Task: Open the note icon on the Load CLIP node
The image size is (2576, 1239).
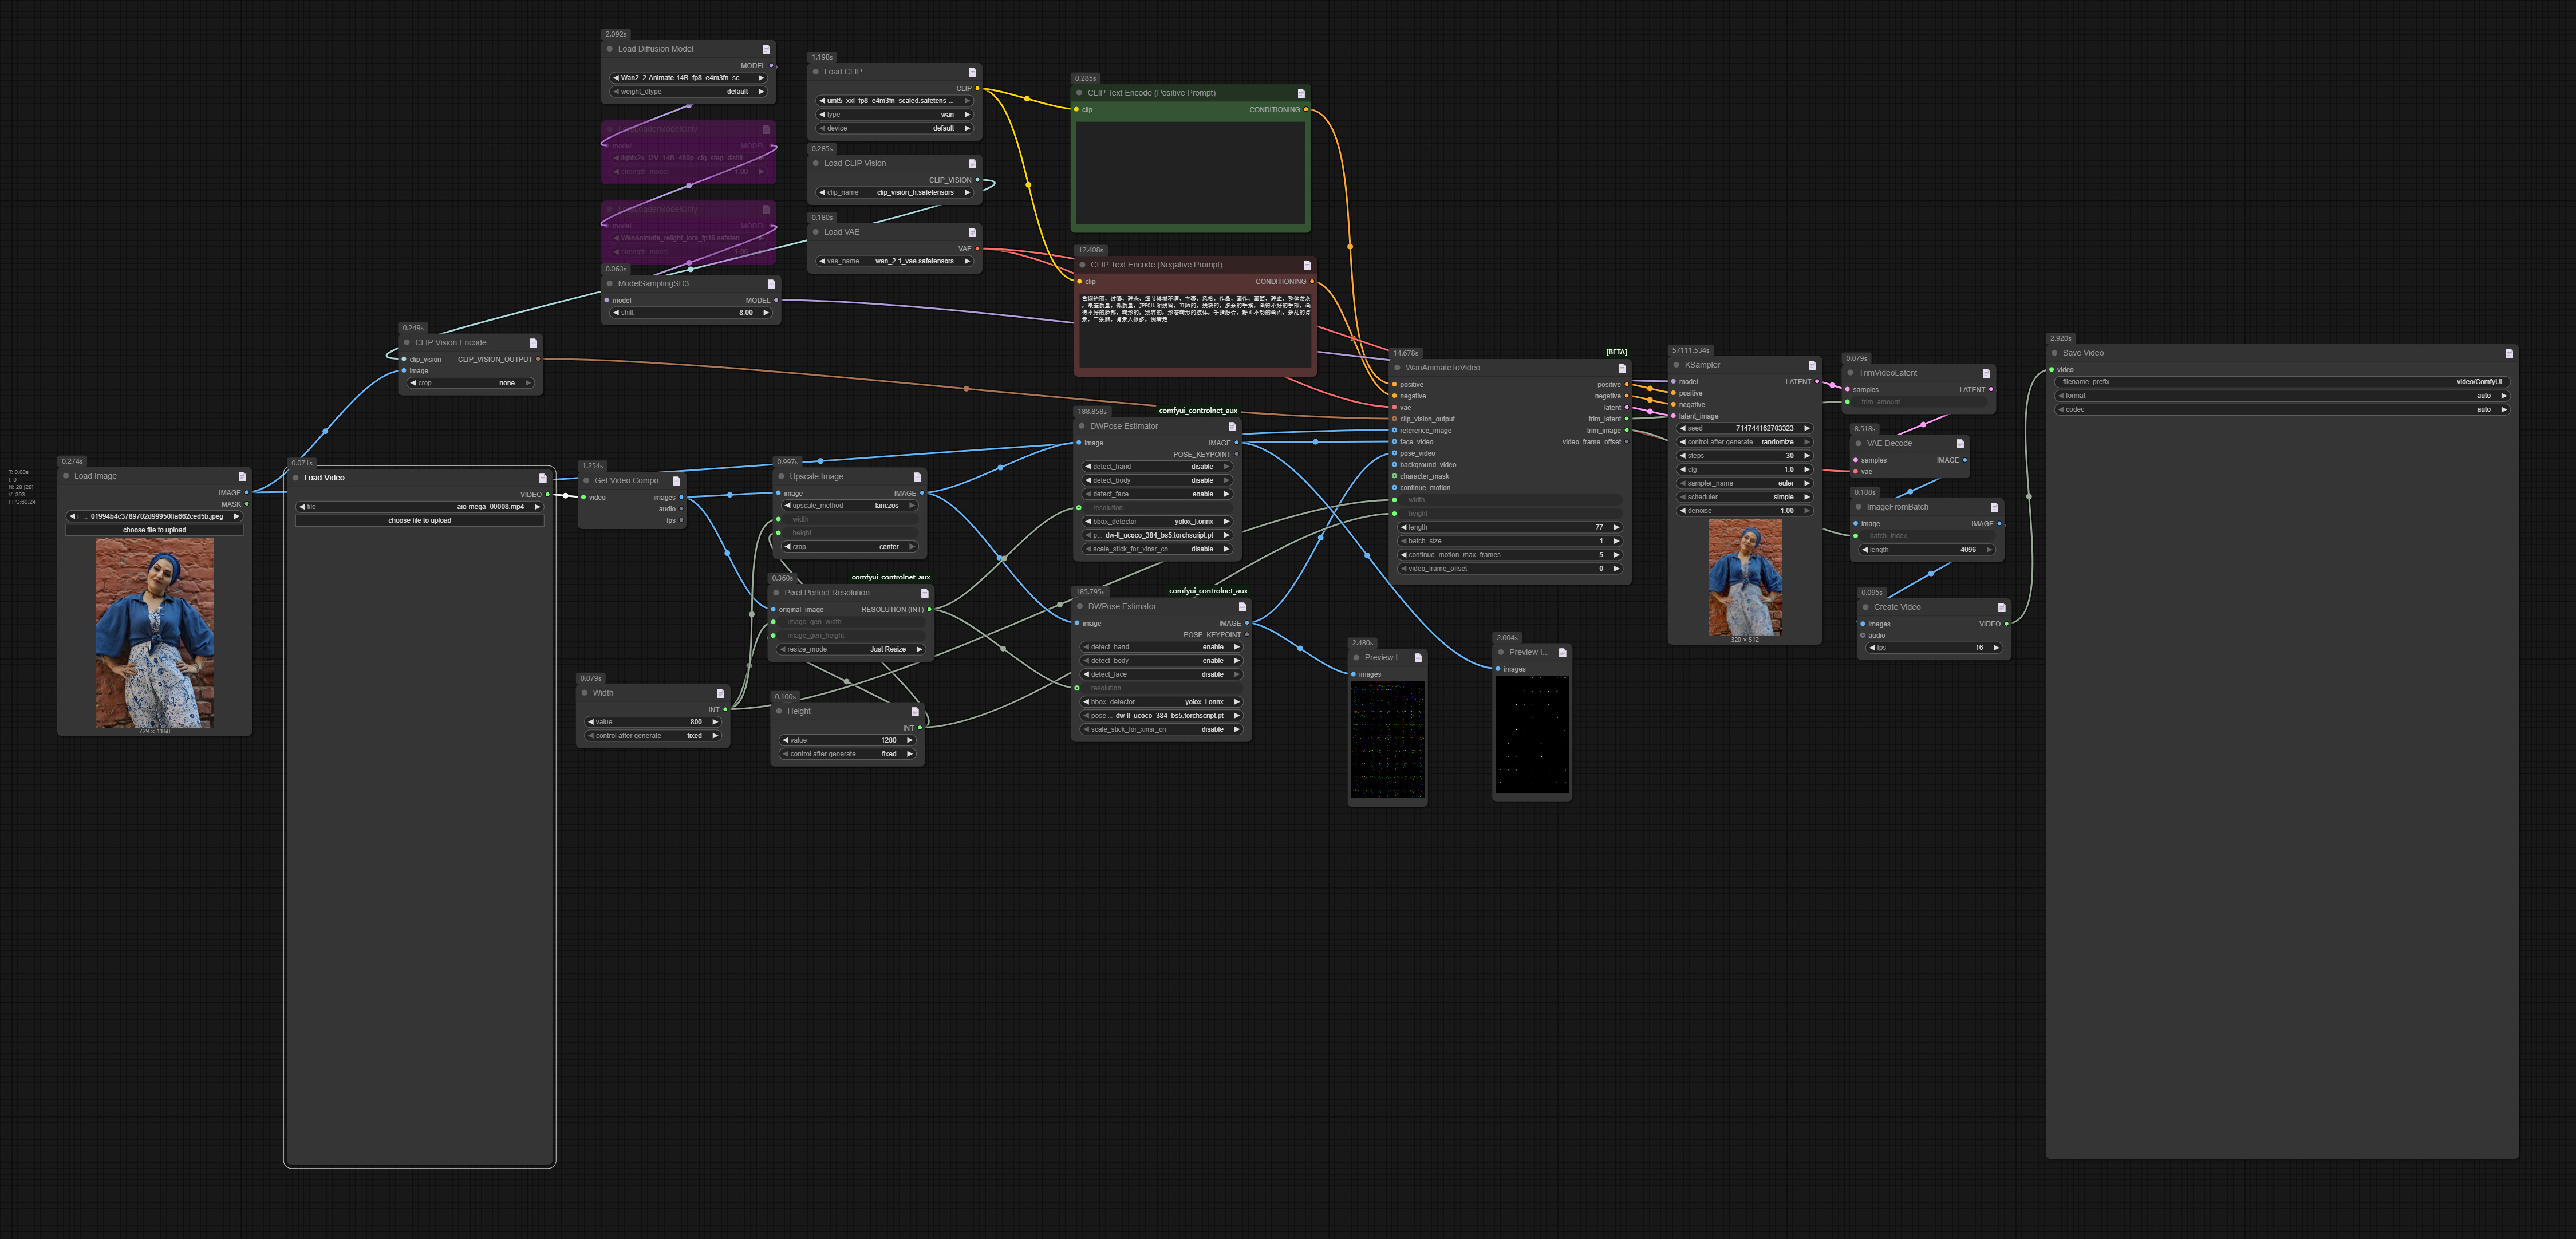Action: tap(972, 72)
